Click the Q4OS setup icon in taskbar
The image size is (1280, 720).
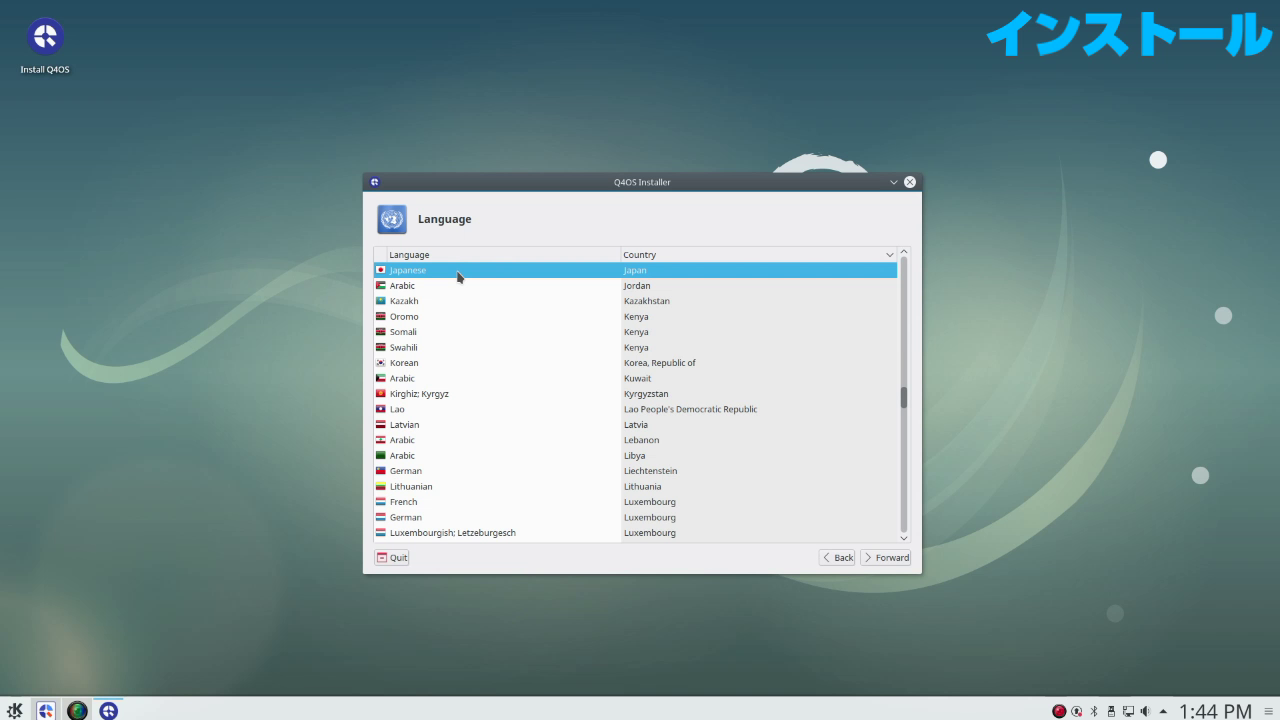click(45, 711)
